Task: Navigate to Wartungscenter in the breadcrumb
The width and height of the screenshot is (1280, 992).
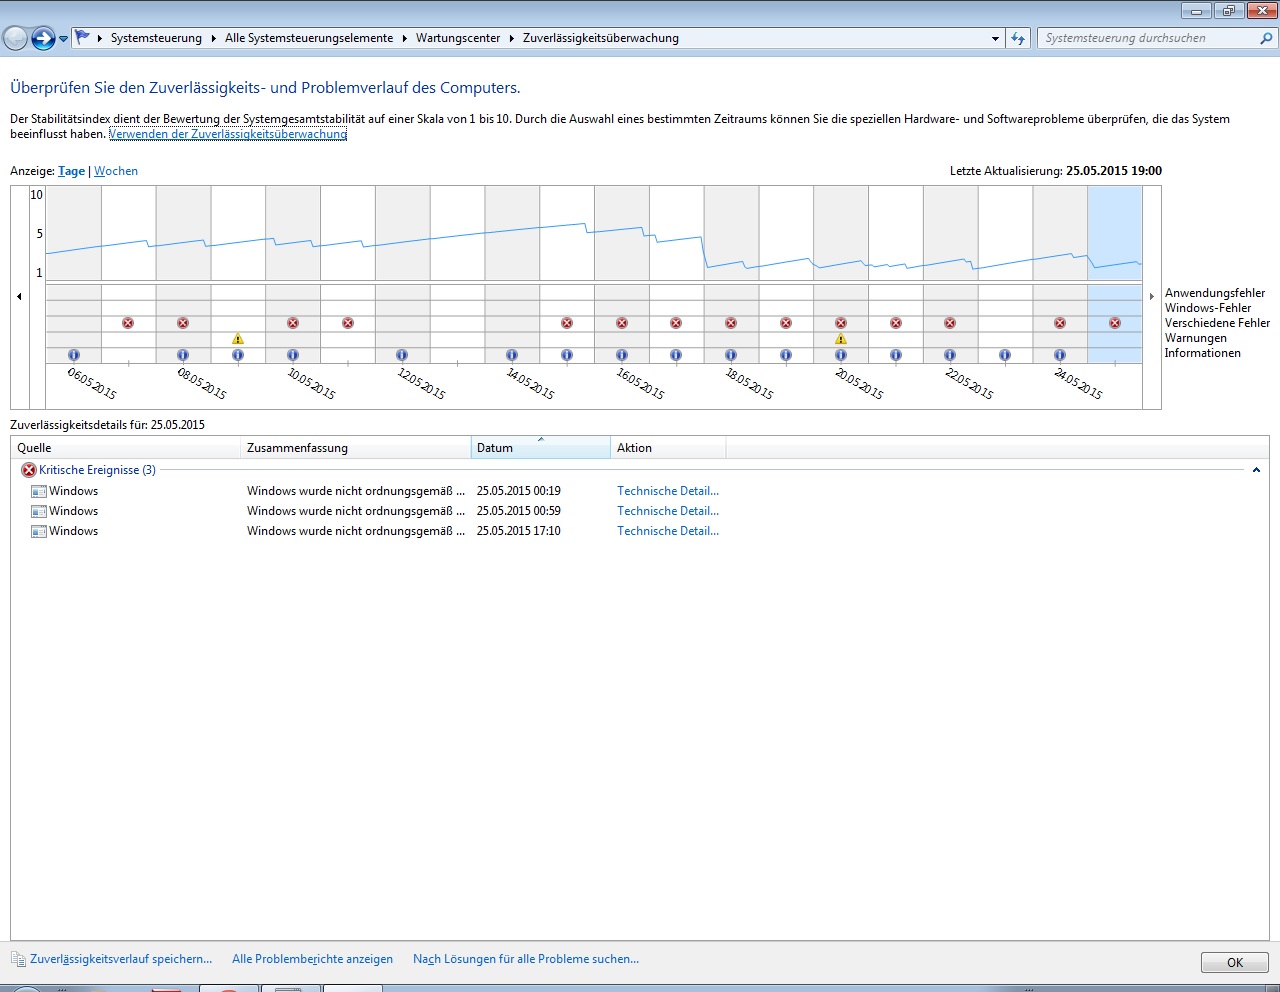Action: coord(458,38)
